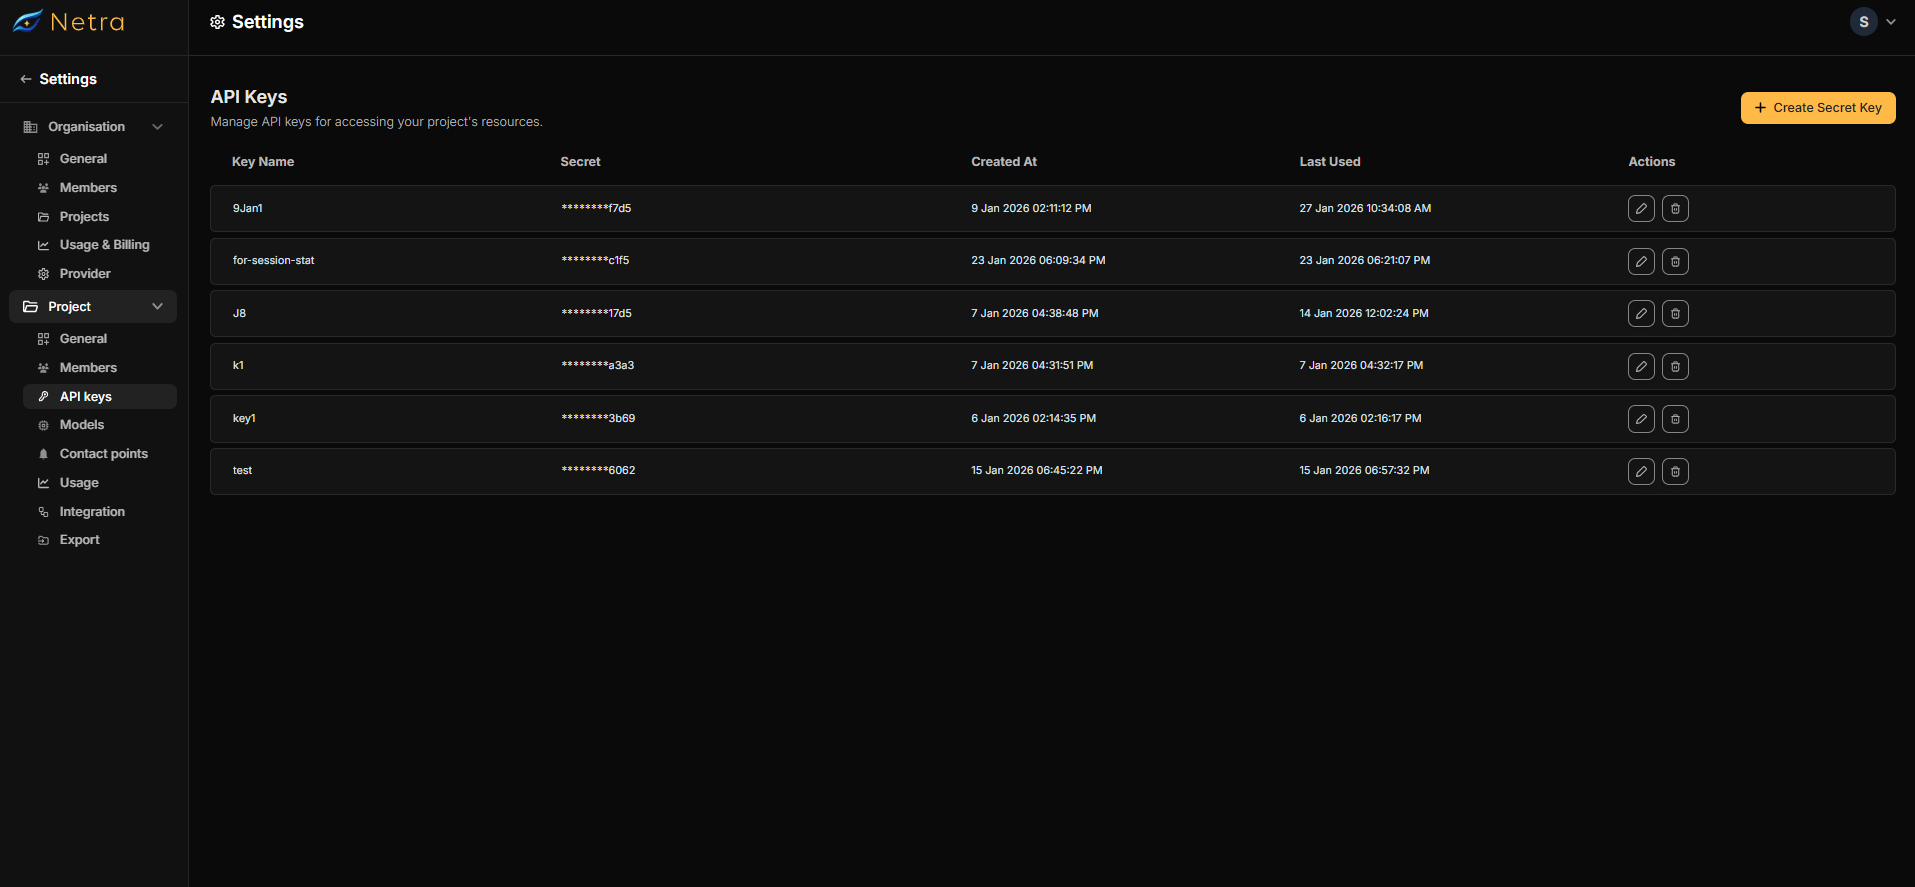Open Organisation Members page
The width and height of the screenshot is (1915, 887).
[88, 188]
